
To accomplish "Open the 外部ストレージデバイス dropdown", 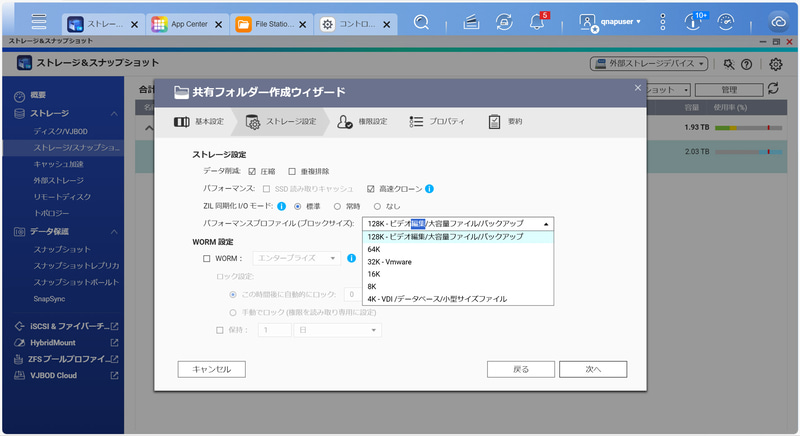I will coord(649,64).
